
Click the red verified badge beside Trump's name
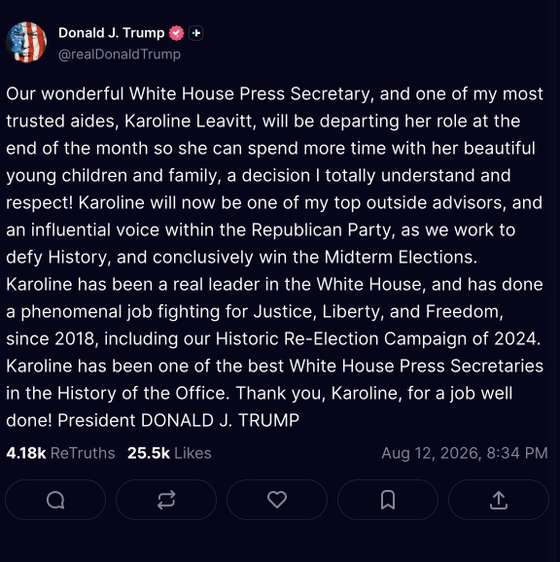(x=176, y=33)
